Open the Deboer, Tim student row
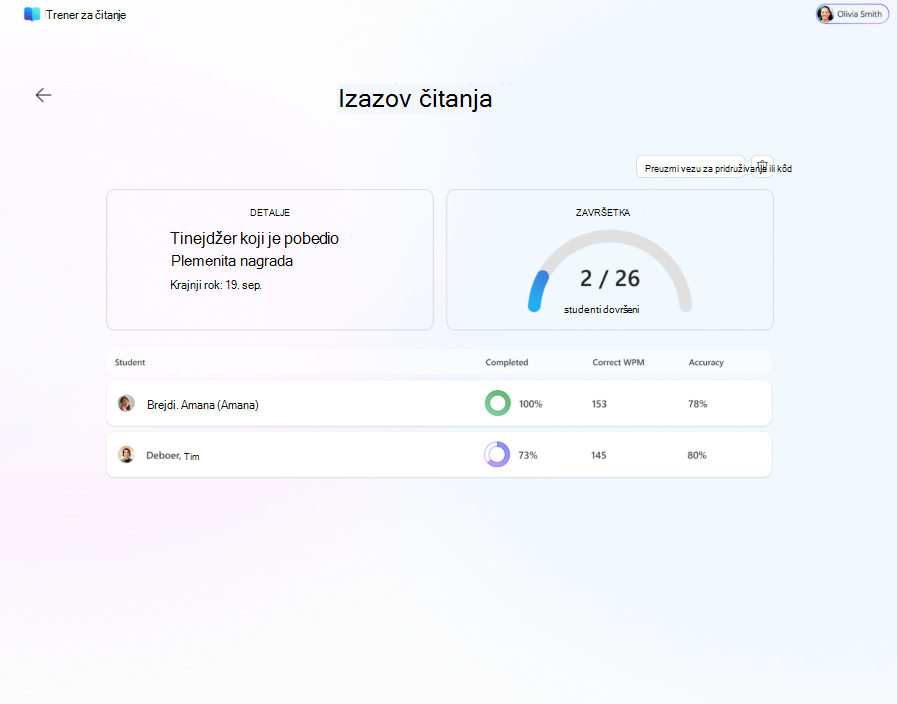Image resolution: width=897 pixels, height=704 pixels. point(439,455)
